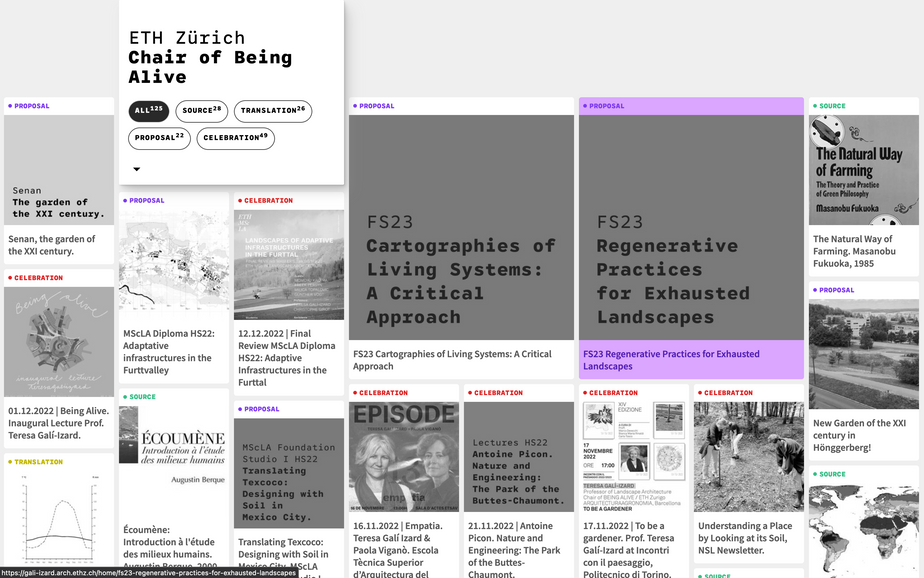This screenshot has height=578, width=924.
Task: Open MScLA Diploma HS22 map thumbnail
Action: coord(173,264)
